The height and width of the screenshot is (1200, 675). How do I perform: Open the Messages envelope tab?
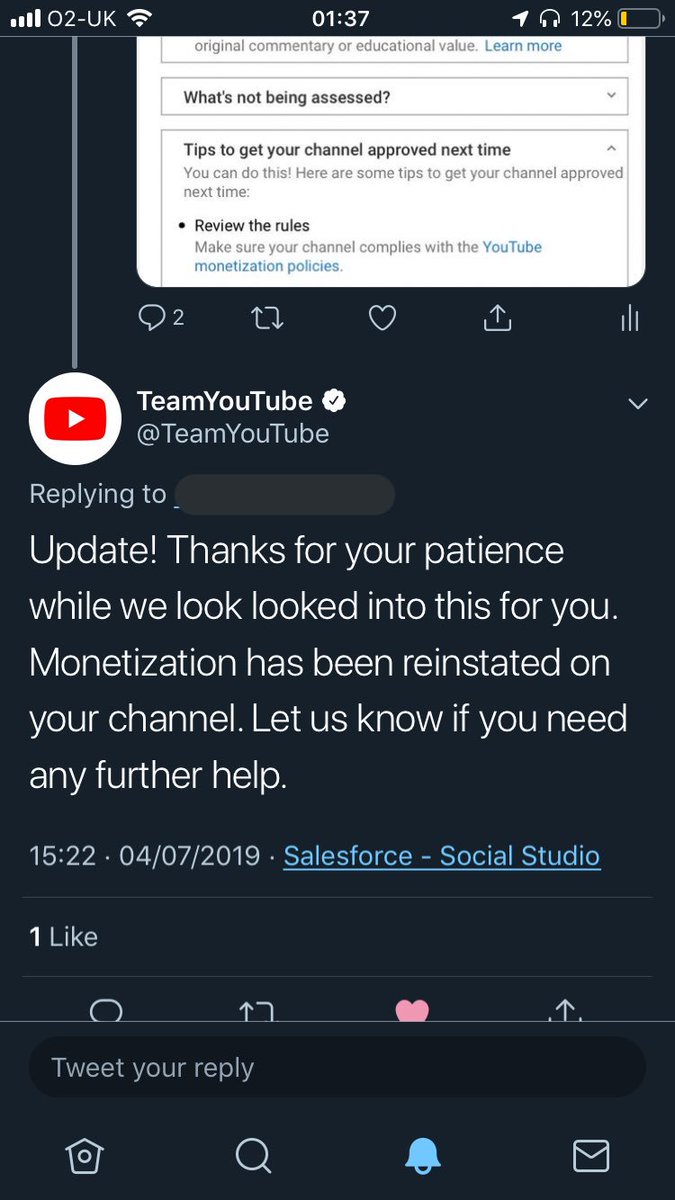click(590, 1156)
